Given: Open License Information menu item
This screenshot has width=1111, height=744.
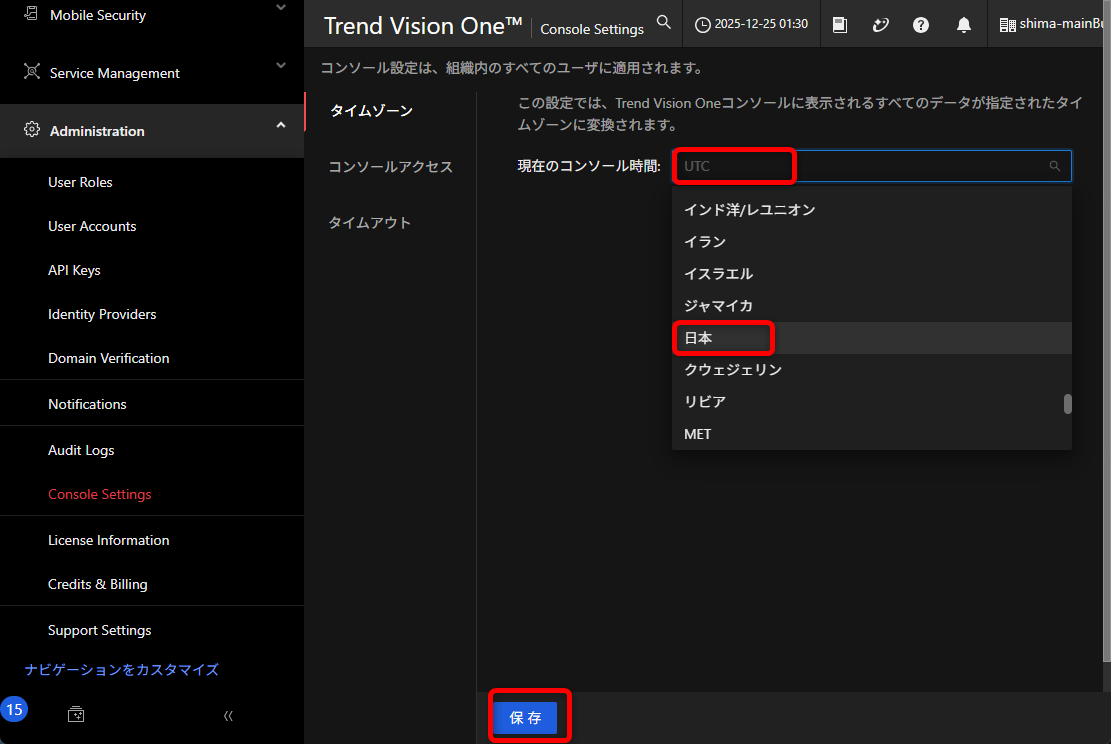Looking at the screenshot, I should pyautogui.click(x=108, y=540).
